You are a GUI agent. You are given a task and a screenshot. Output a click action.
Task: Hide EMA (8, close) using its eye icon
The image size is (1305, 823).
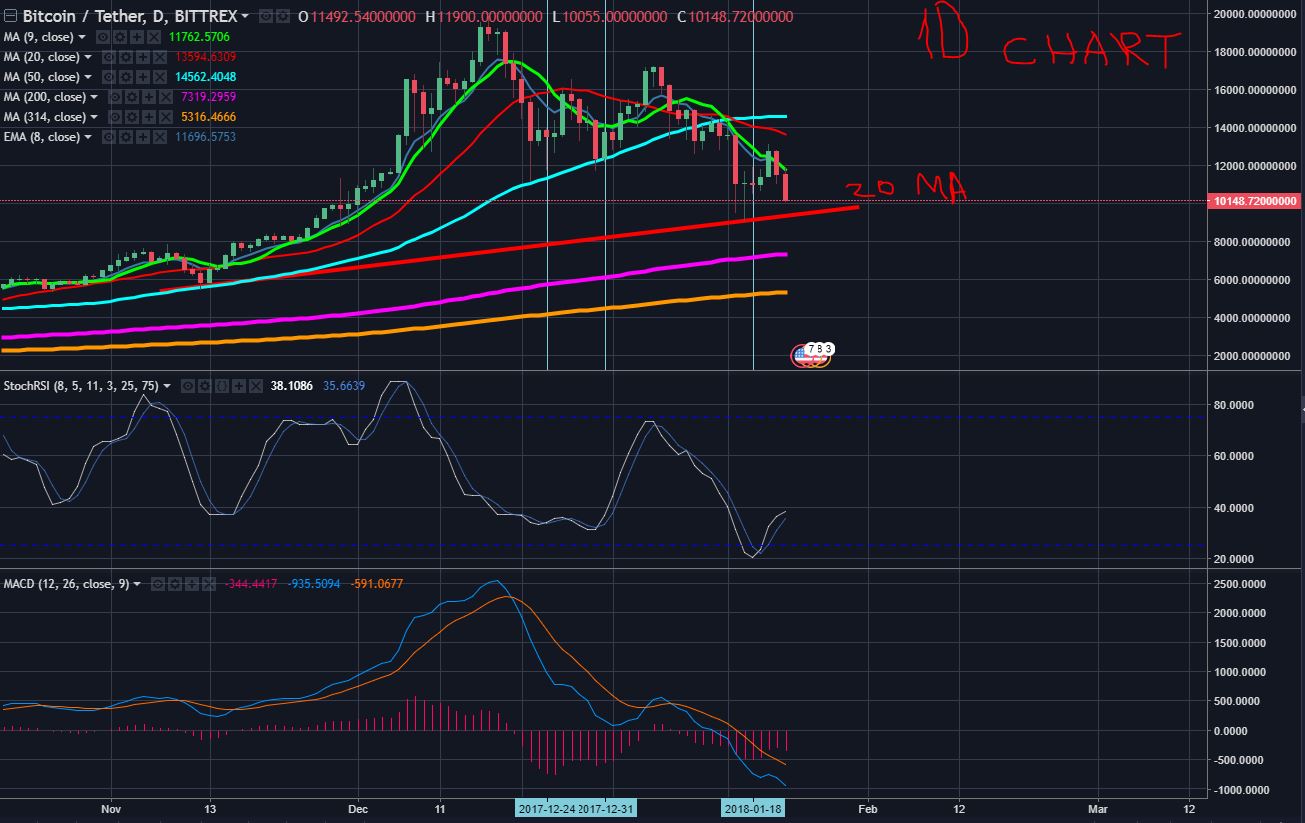coord(109,137)
